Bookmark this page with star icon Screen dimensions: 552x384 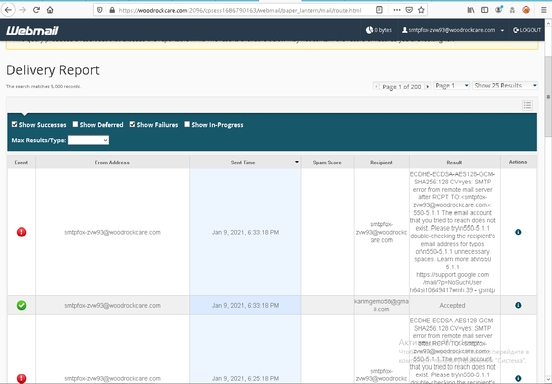[x=421, y=10]
